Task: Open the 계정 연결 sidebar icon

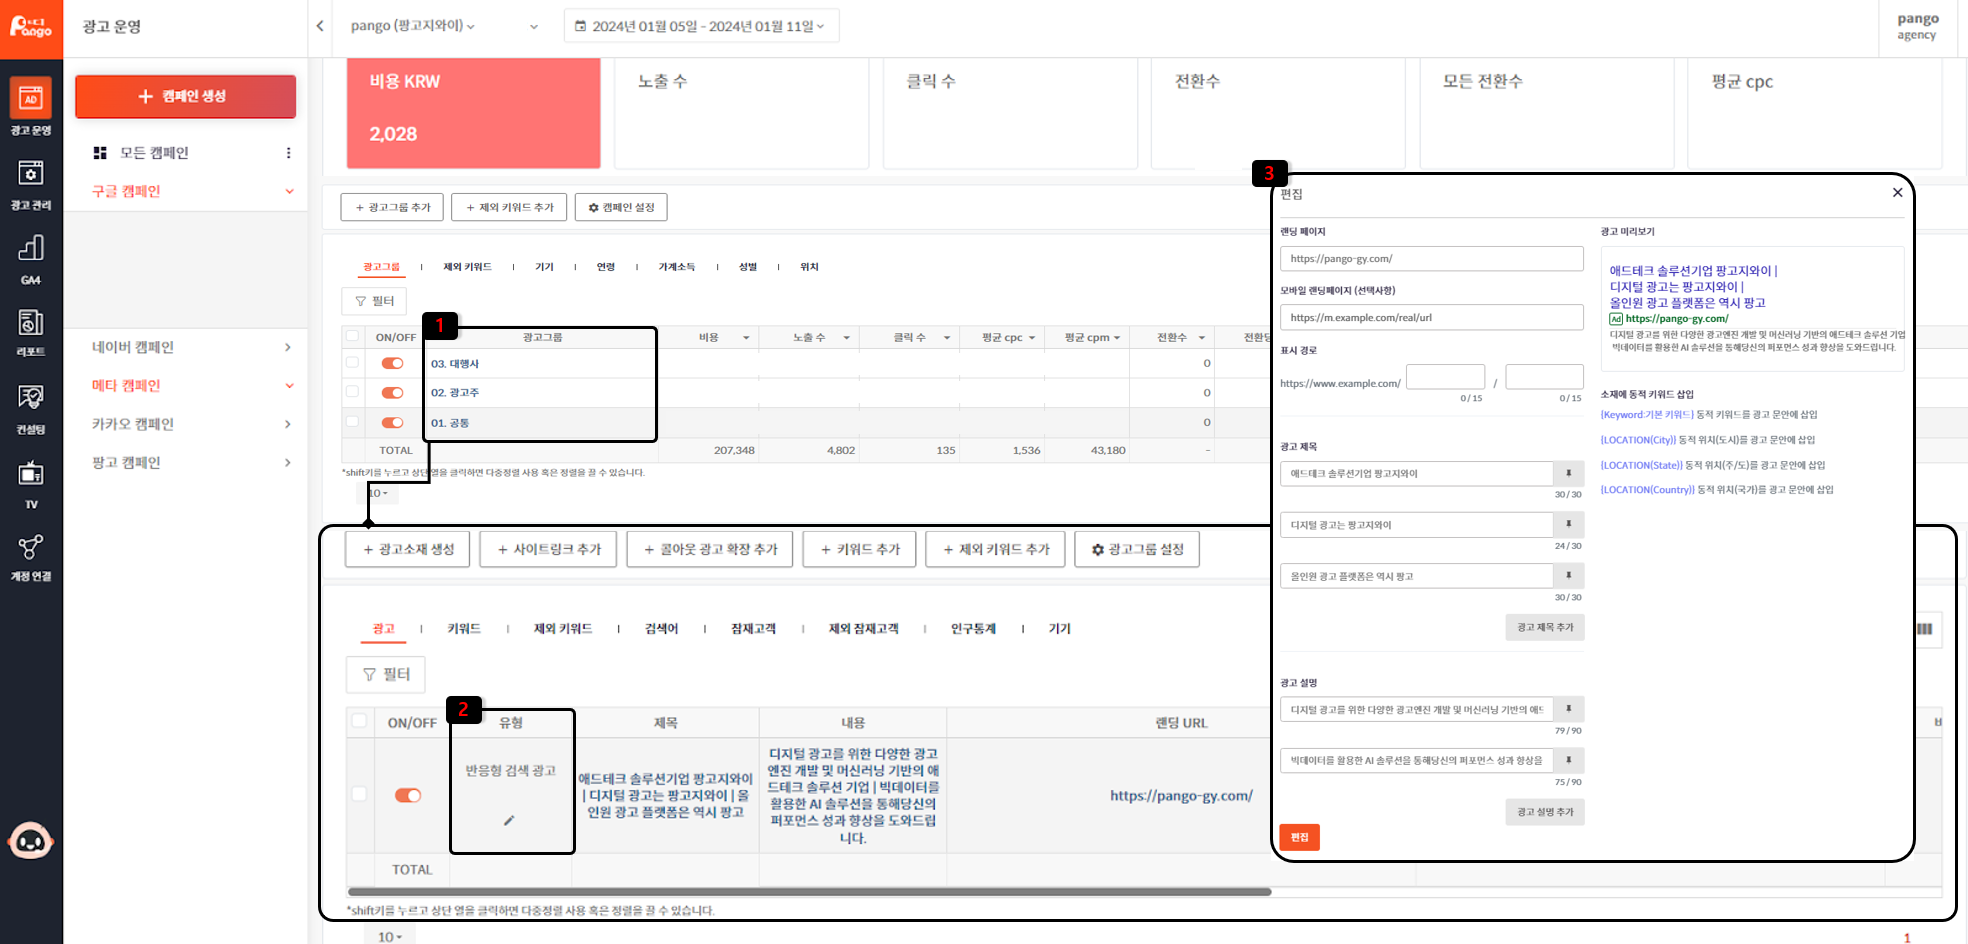Action: point(31,547)
